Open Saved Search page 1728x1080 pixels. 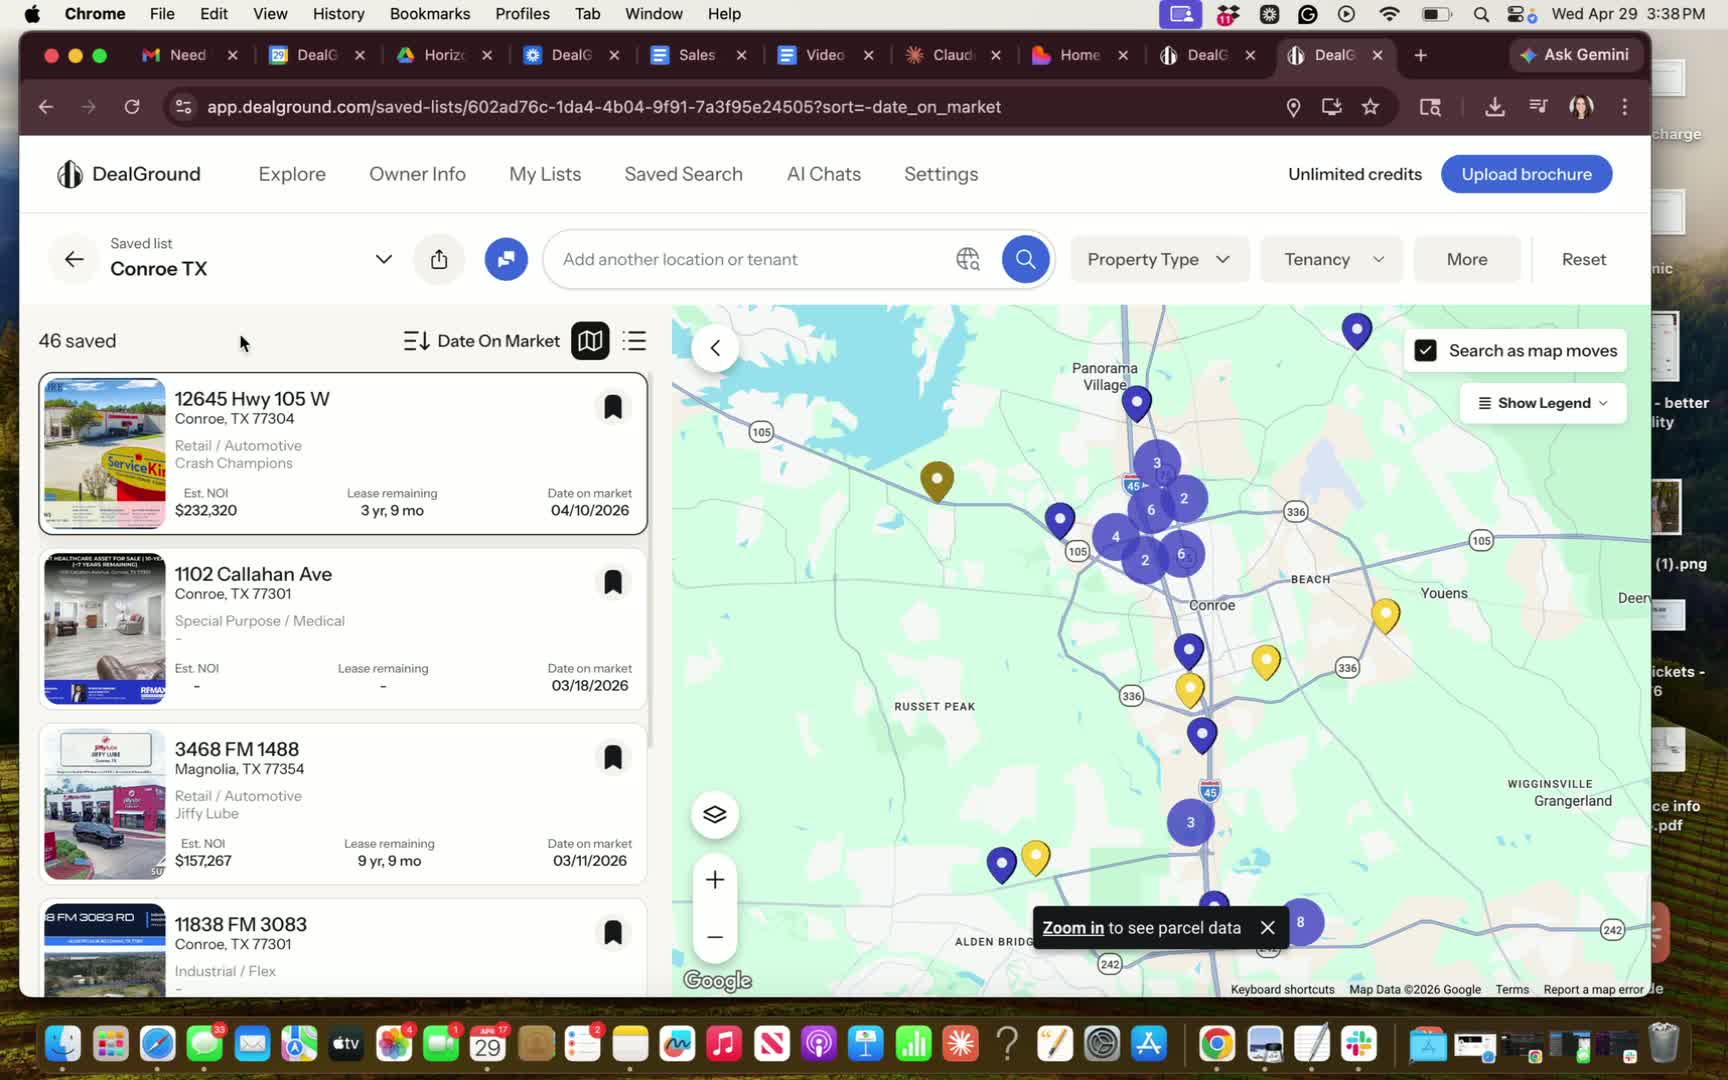(x=683, y=174)
